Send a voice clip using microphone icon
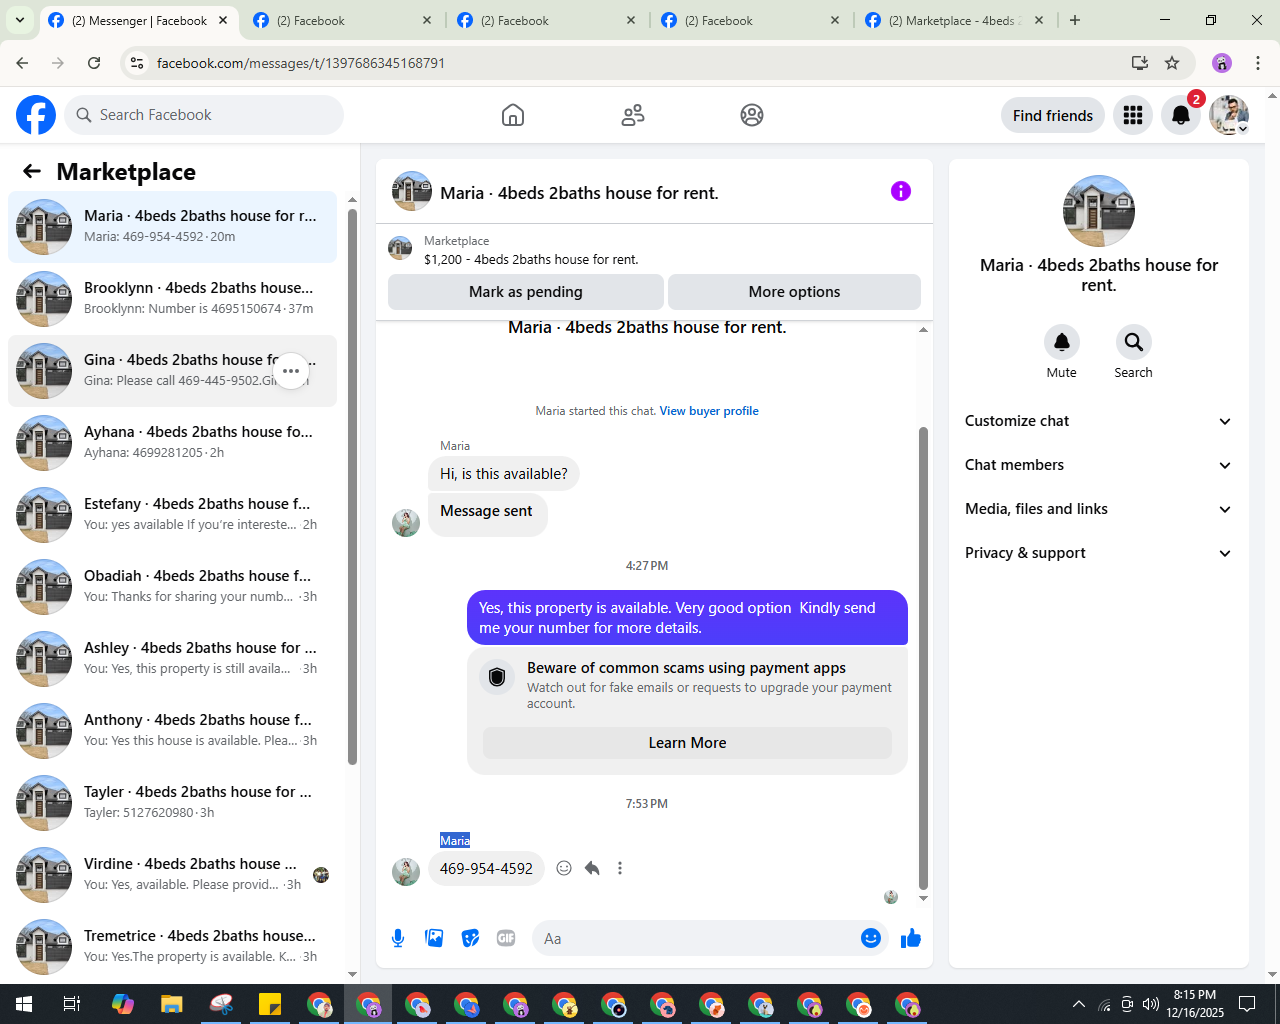Screen dimensions: 1280x1024 click(398, 938)
